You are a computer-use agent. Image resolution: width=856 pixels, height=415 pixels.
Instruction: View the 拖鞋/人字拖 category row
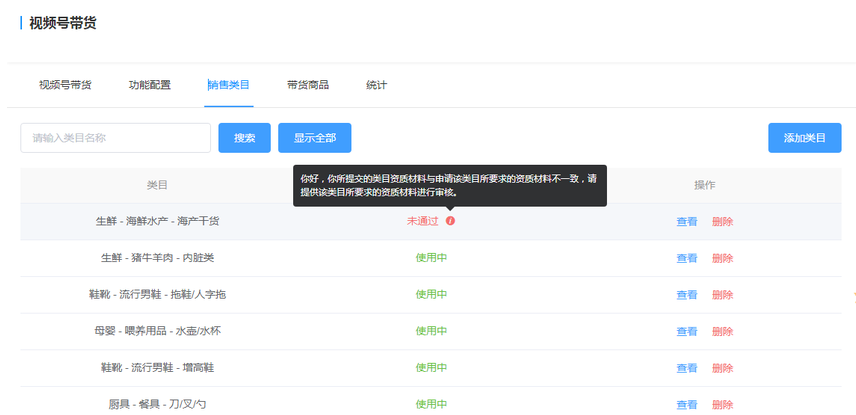click(687, 295)
